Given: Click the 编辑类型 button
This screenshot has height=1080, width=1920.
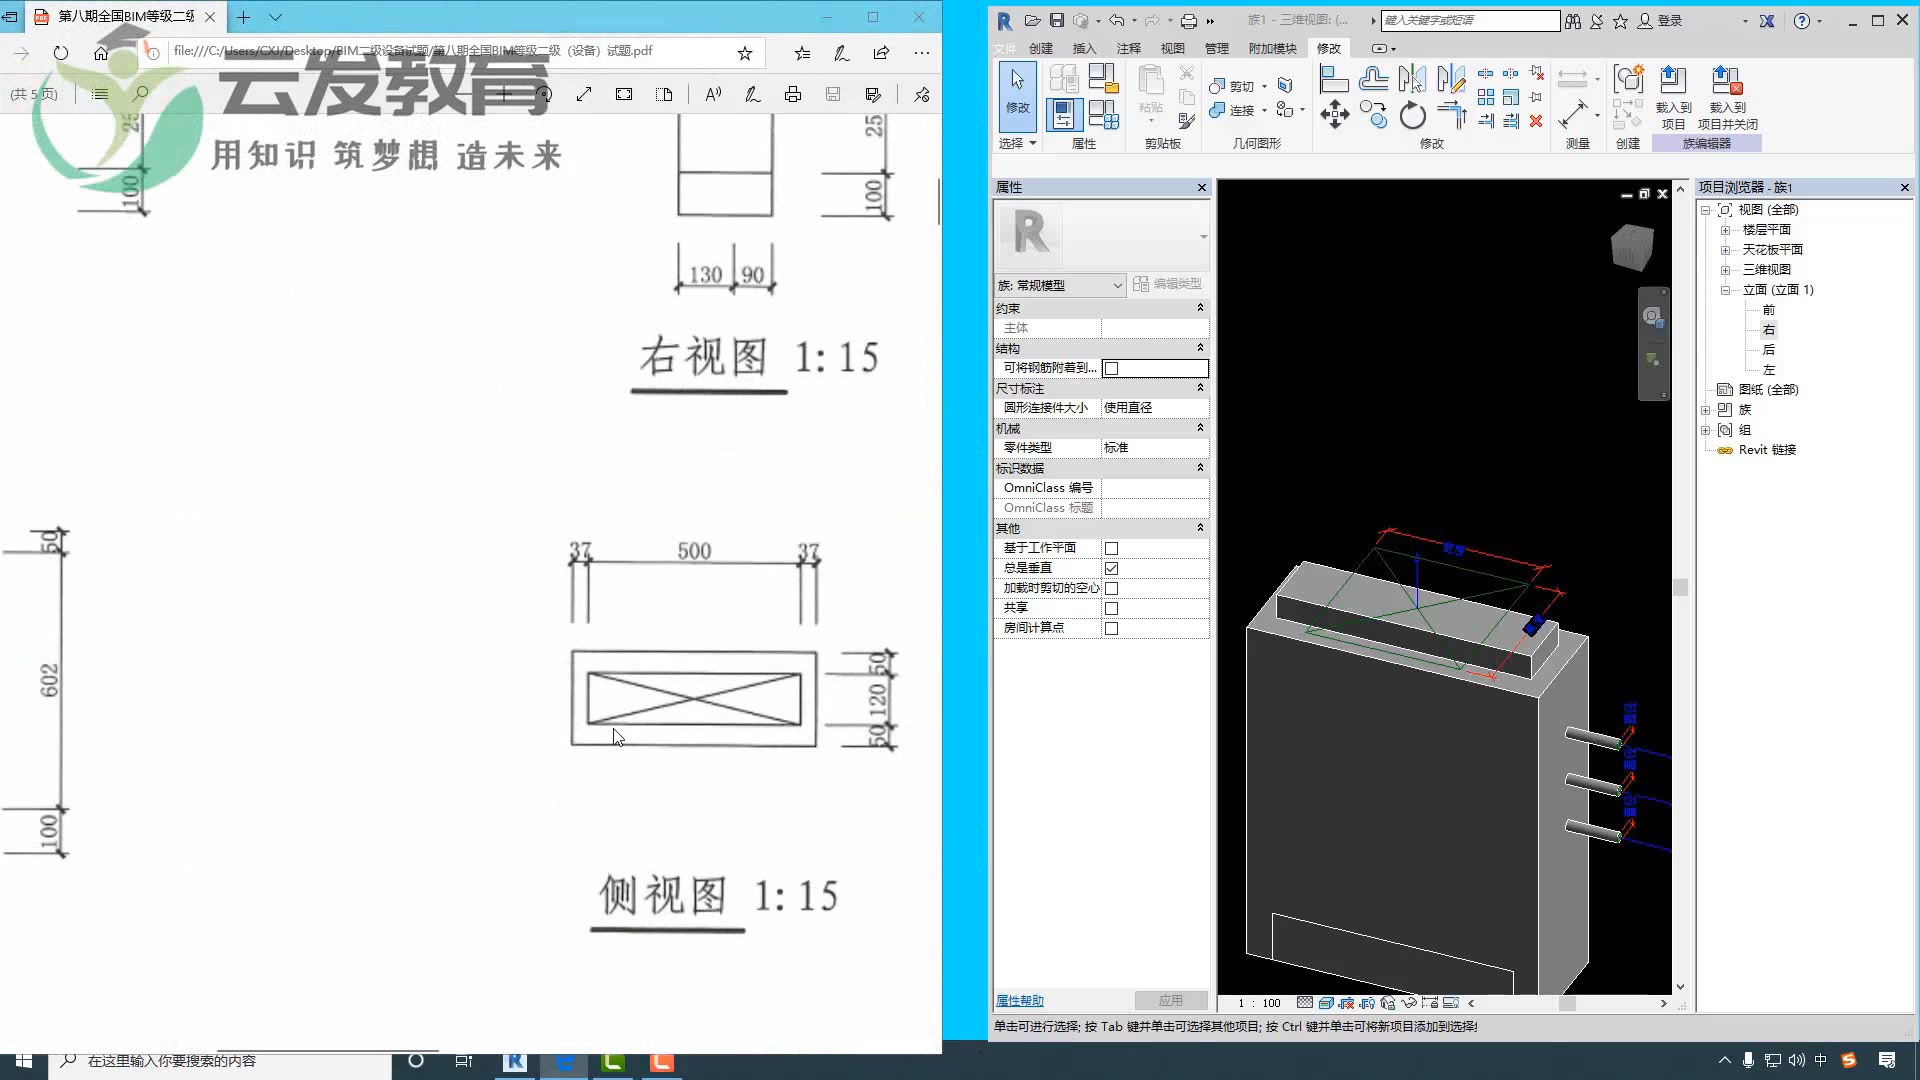Looking at the screenshot, I should pos(1168,284).
